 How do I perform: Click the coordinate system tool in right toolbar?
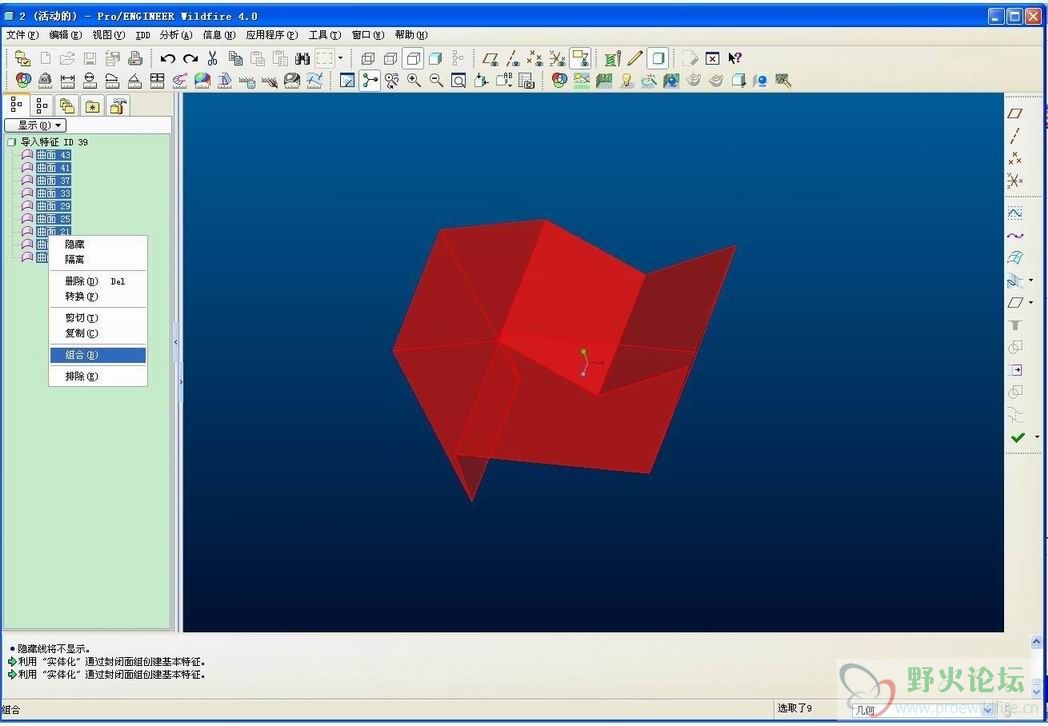[1015, 180]
